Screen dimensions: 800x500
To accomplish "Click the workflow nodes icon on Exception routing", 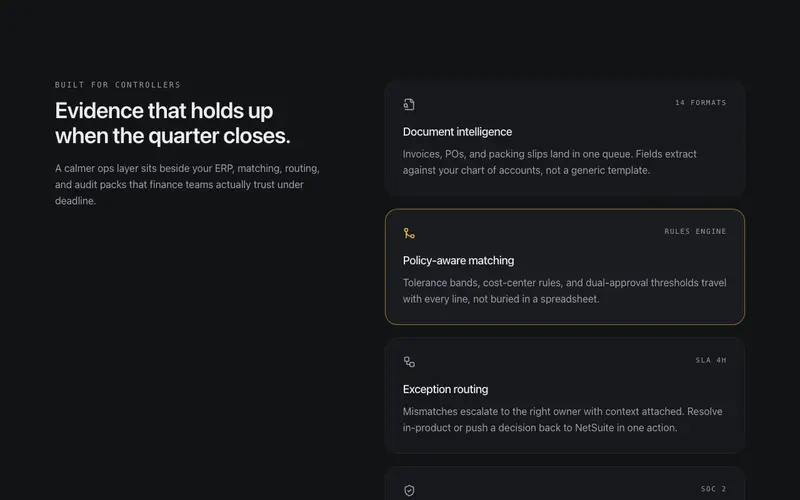I will pos(409,362).
